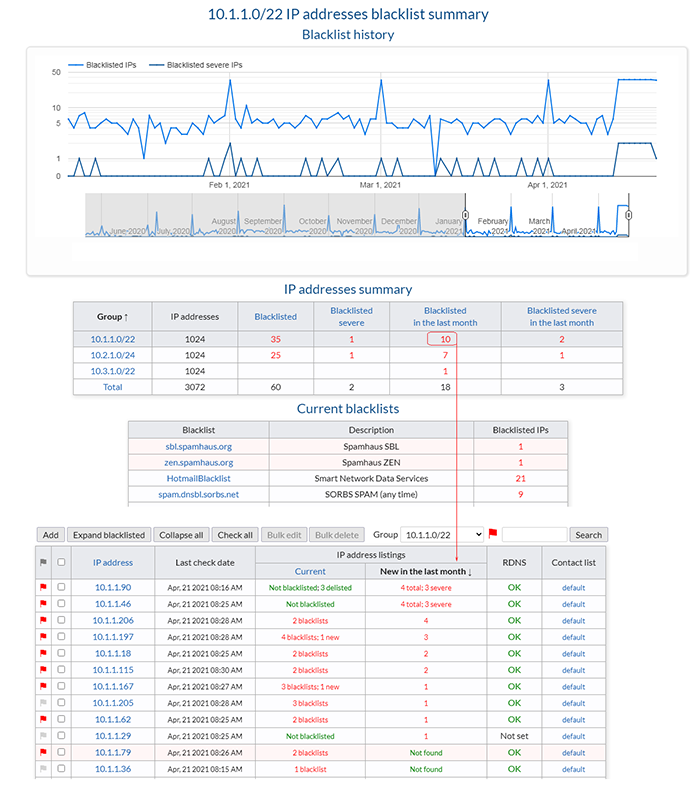Click the red flag beside 10.1.1.115

pos(43,669)
